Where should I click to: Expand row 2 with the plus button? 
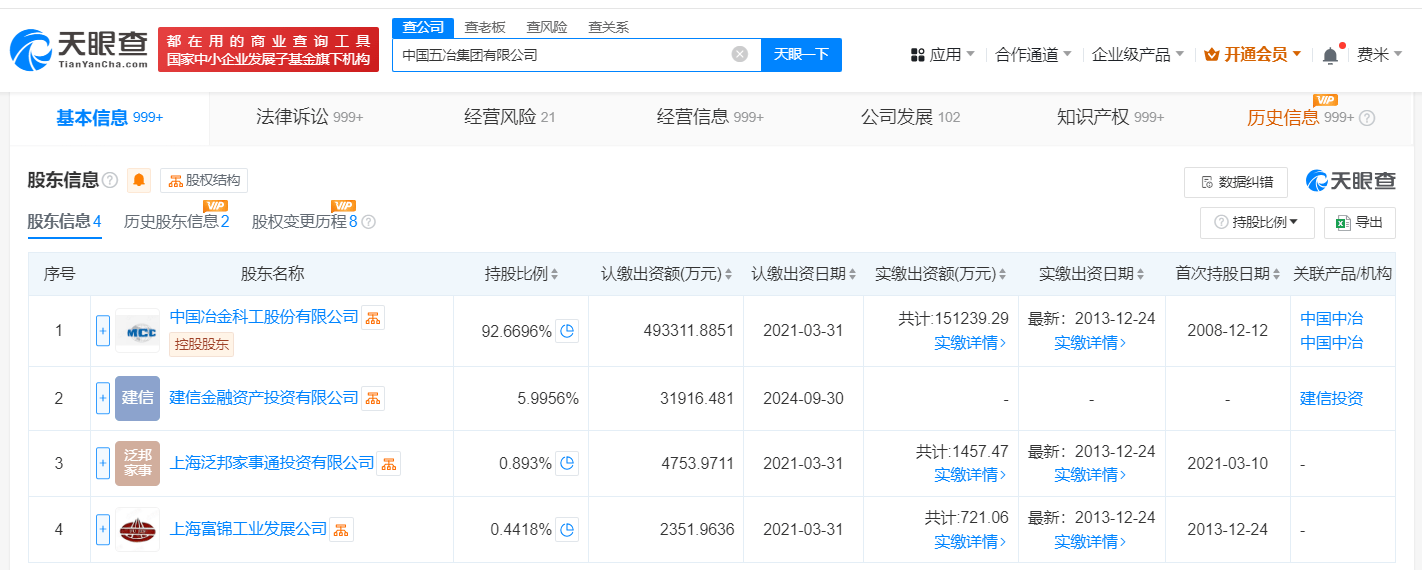(102, 398)
